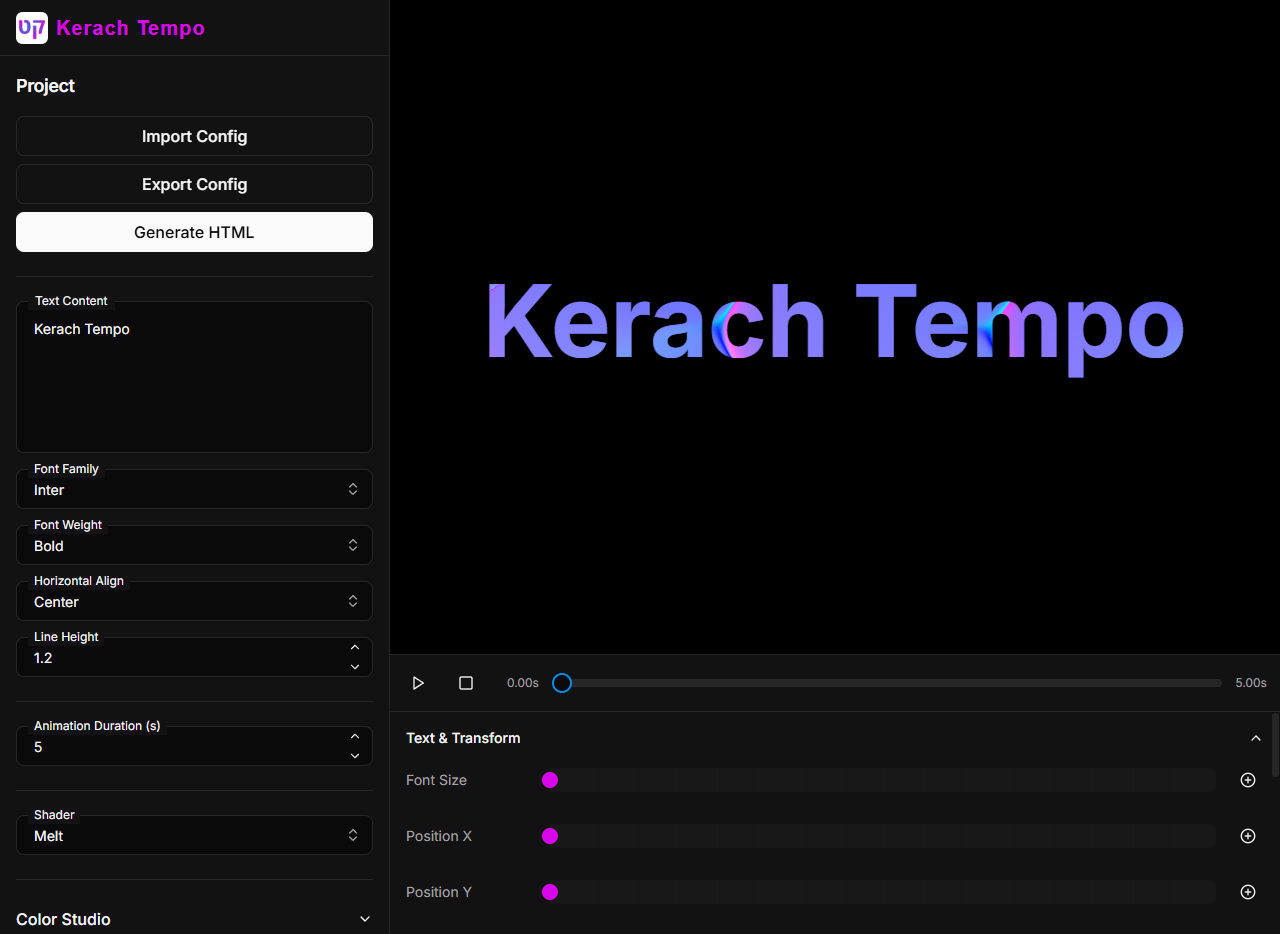
Task: Click the Kerach Tempo logo icon
Action: tap(32, 28)
